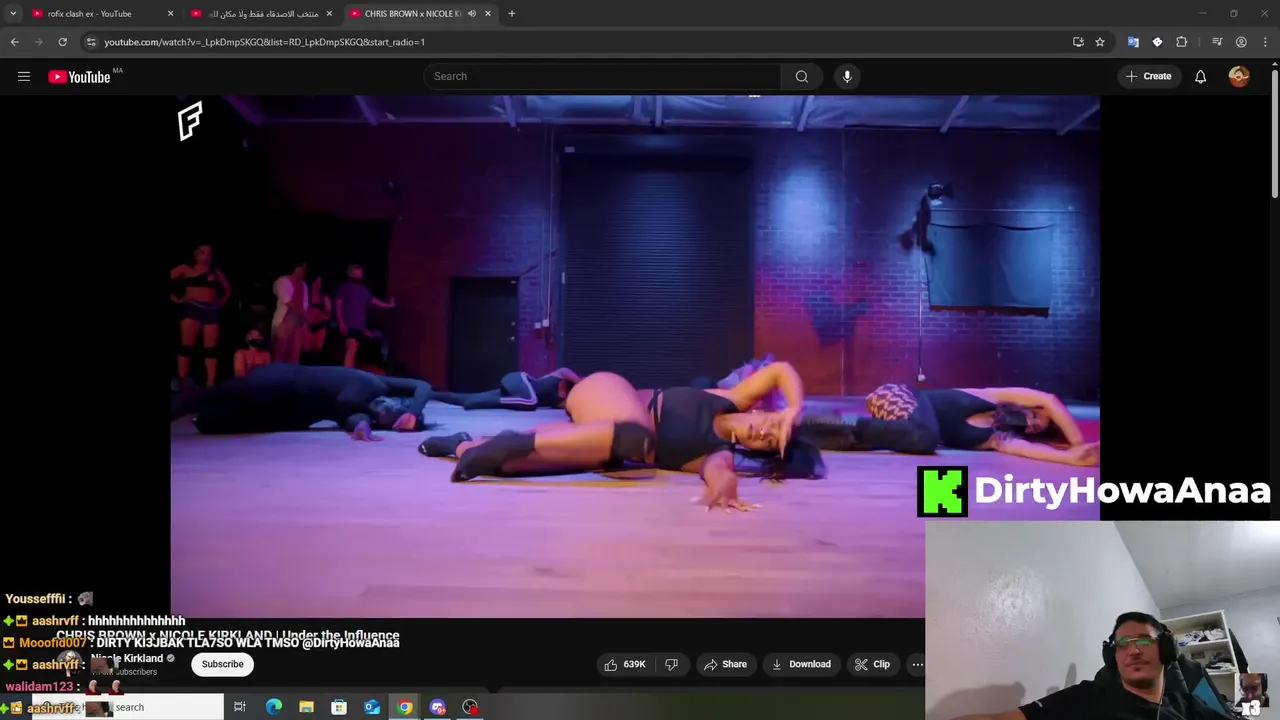Start voice search with the microphone icon
This screenshot has width=1280, height=720.
pos(847,76)
